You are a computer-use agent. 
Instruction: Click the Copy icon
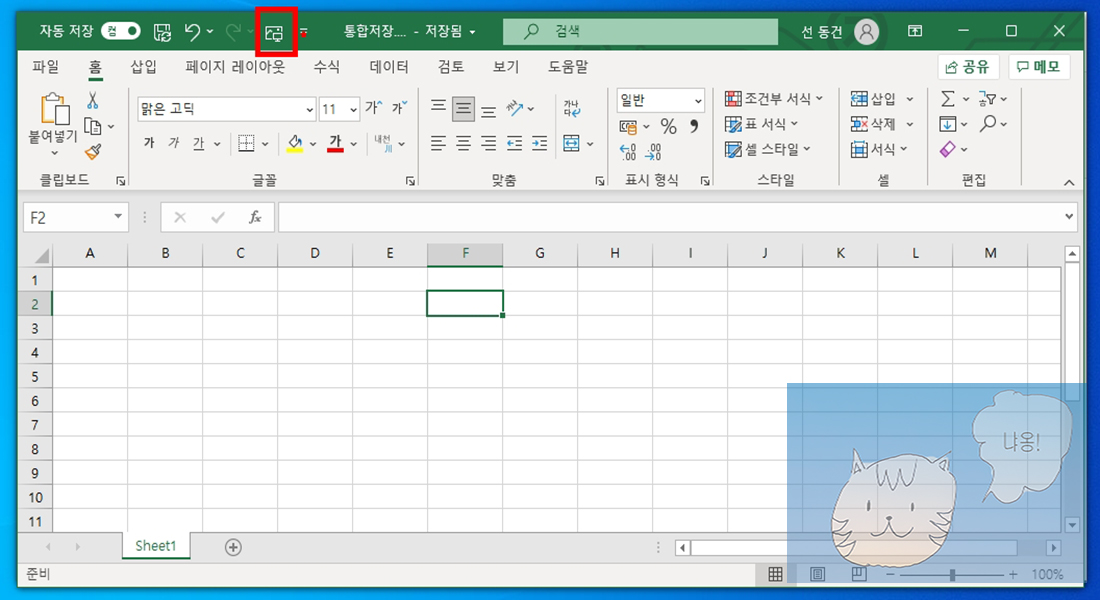[93, 126]
